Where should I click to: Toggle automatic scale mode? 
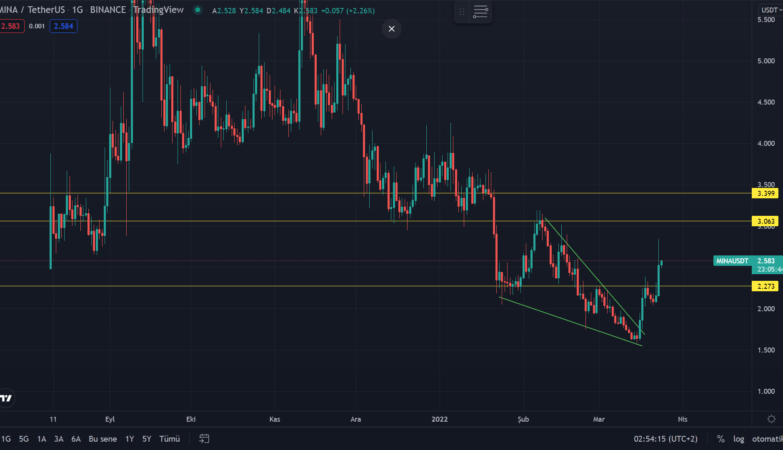(x=767, y=439)
